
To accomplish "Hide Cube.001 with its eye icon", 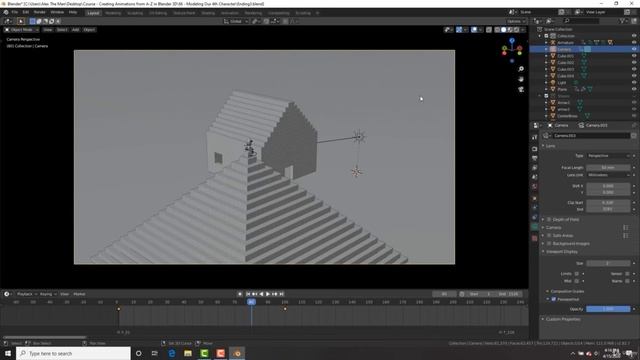I will coord(634,56).
